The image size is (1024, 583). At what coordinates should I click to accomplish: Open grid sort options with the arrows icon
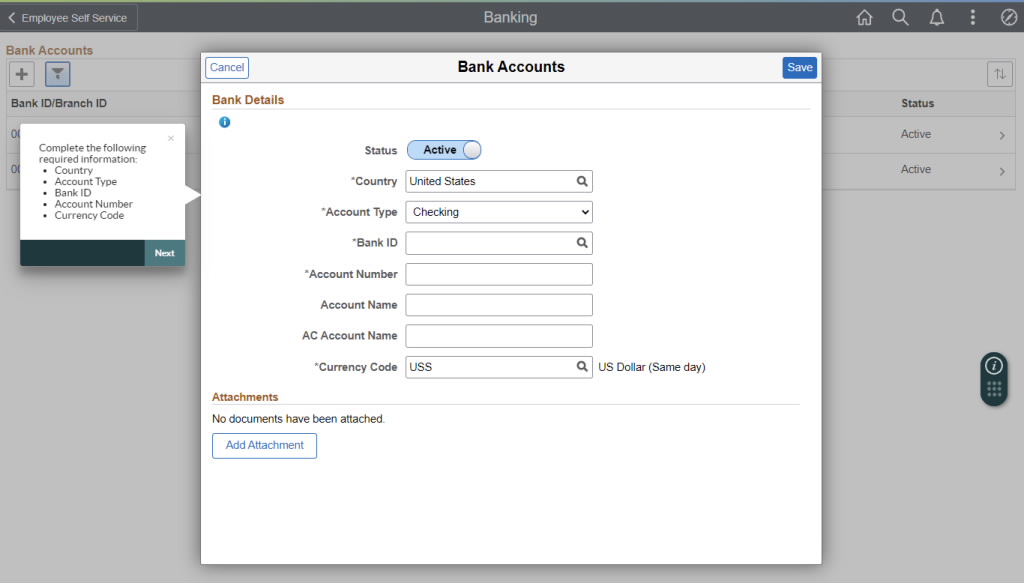(x=1000, y=73)
